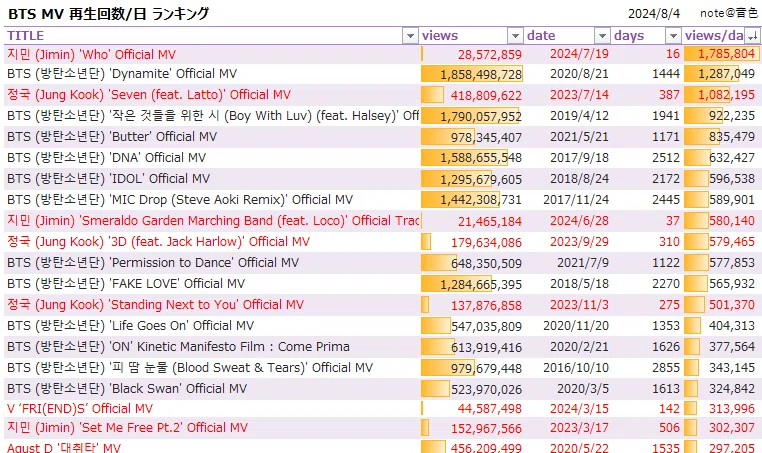Select the BTS 'IDOL' Official MV title
This screenshot has height=453, width=762.
click(x=108, y=178)
